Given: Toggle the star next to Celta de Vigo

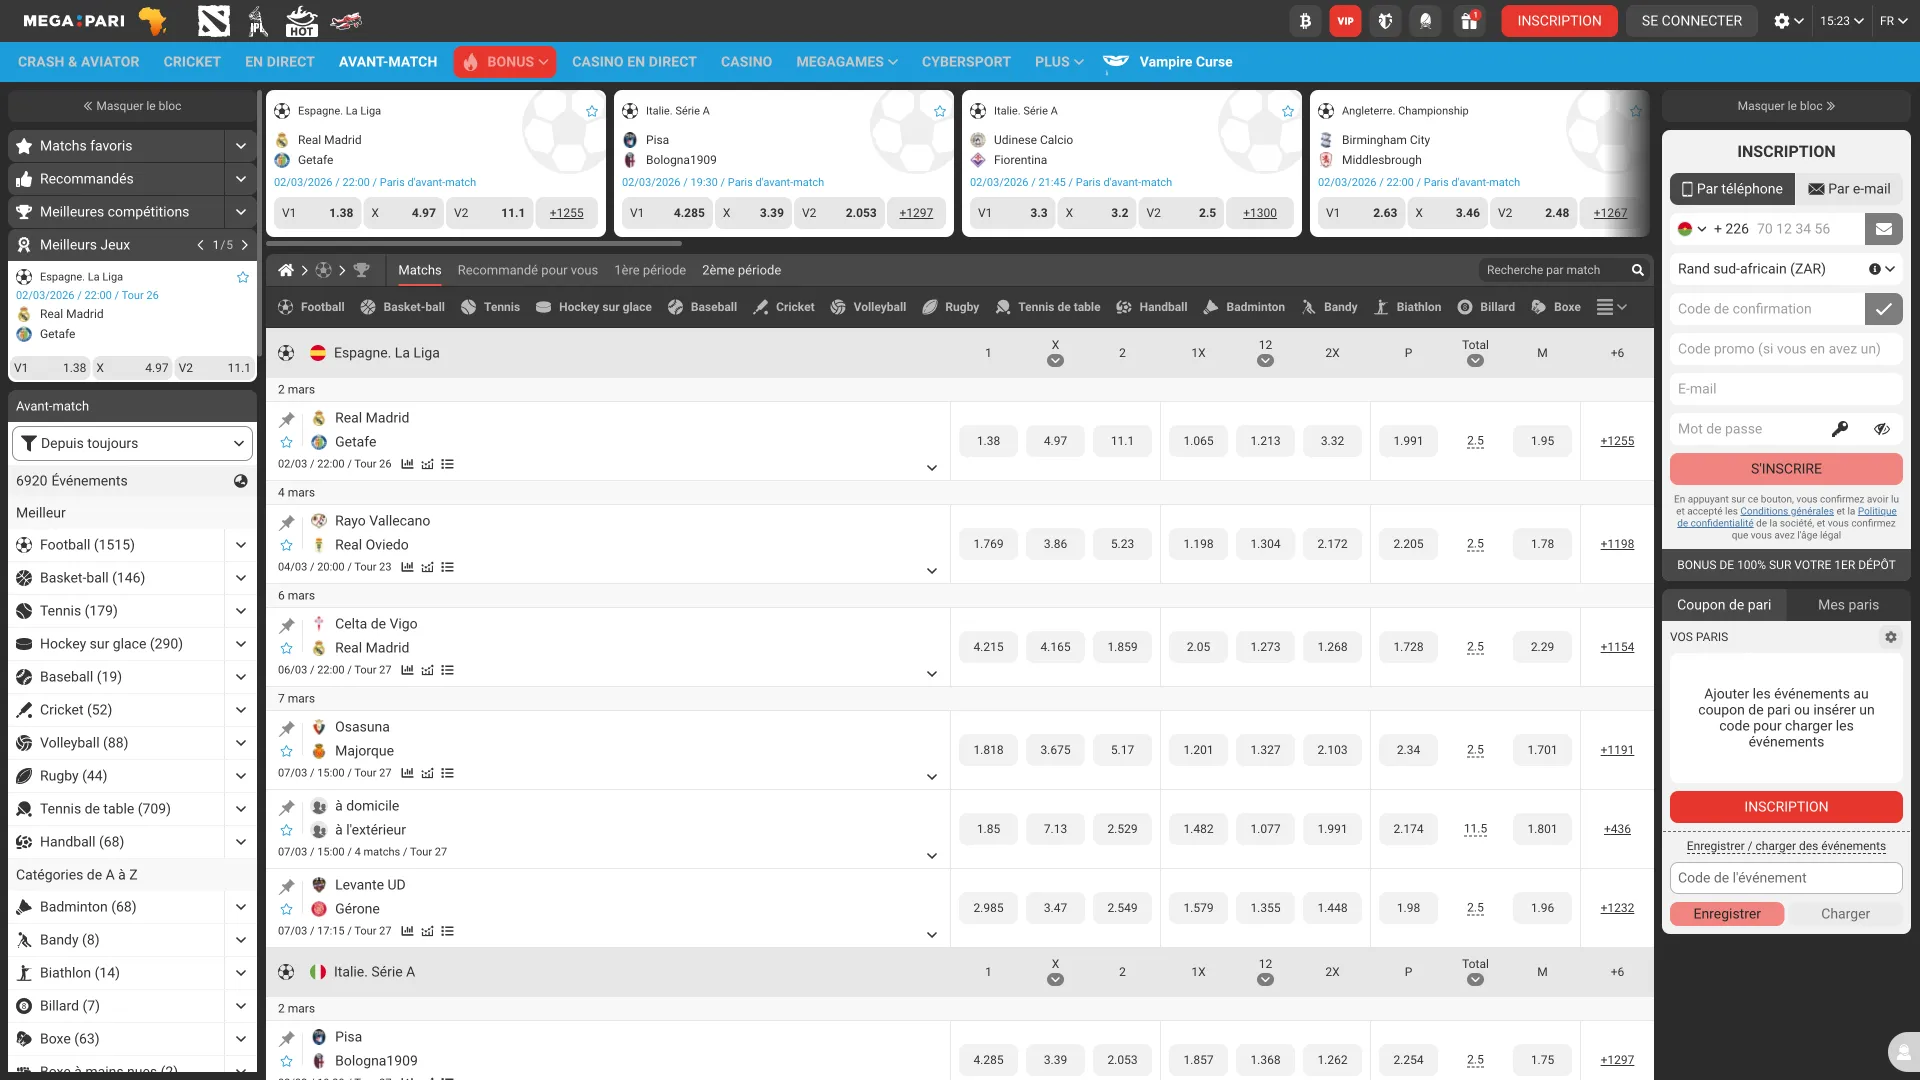Looking at the screenshot, I should (287, 648).
